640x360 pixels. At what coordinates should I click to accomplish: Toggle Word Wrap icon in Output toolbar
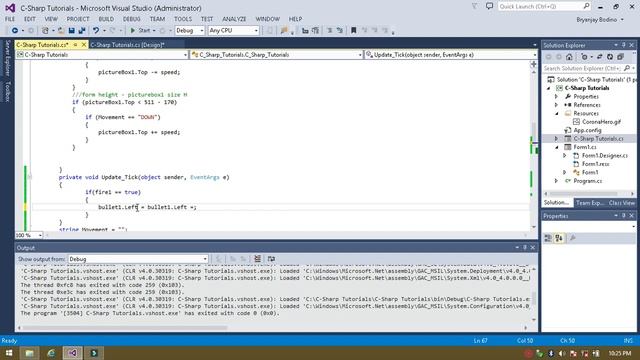(271, 259)
